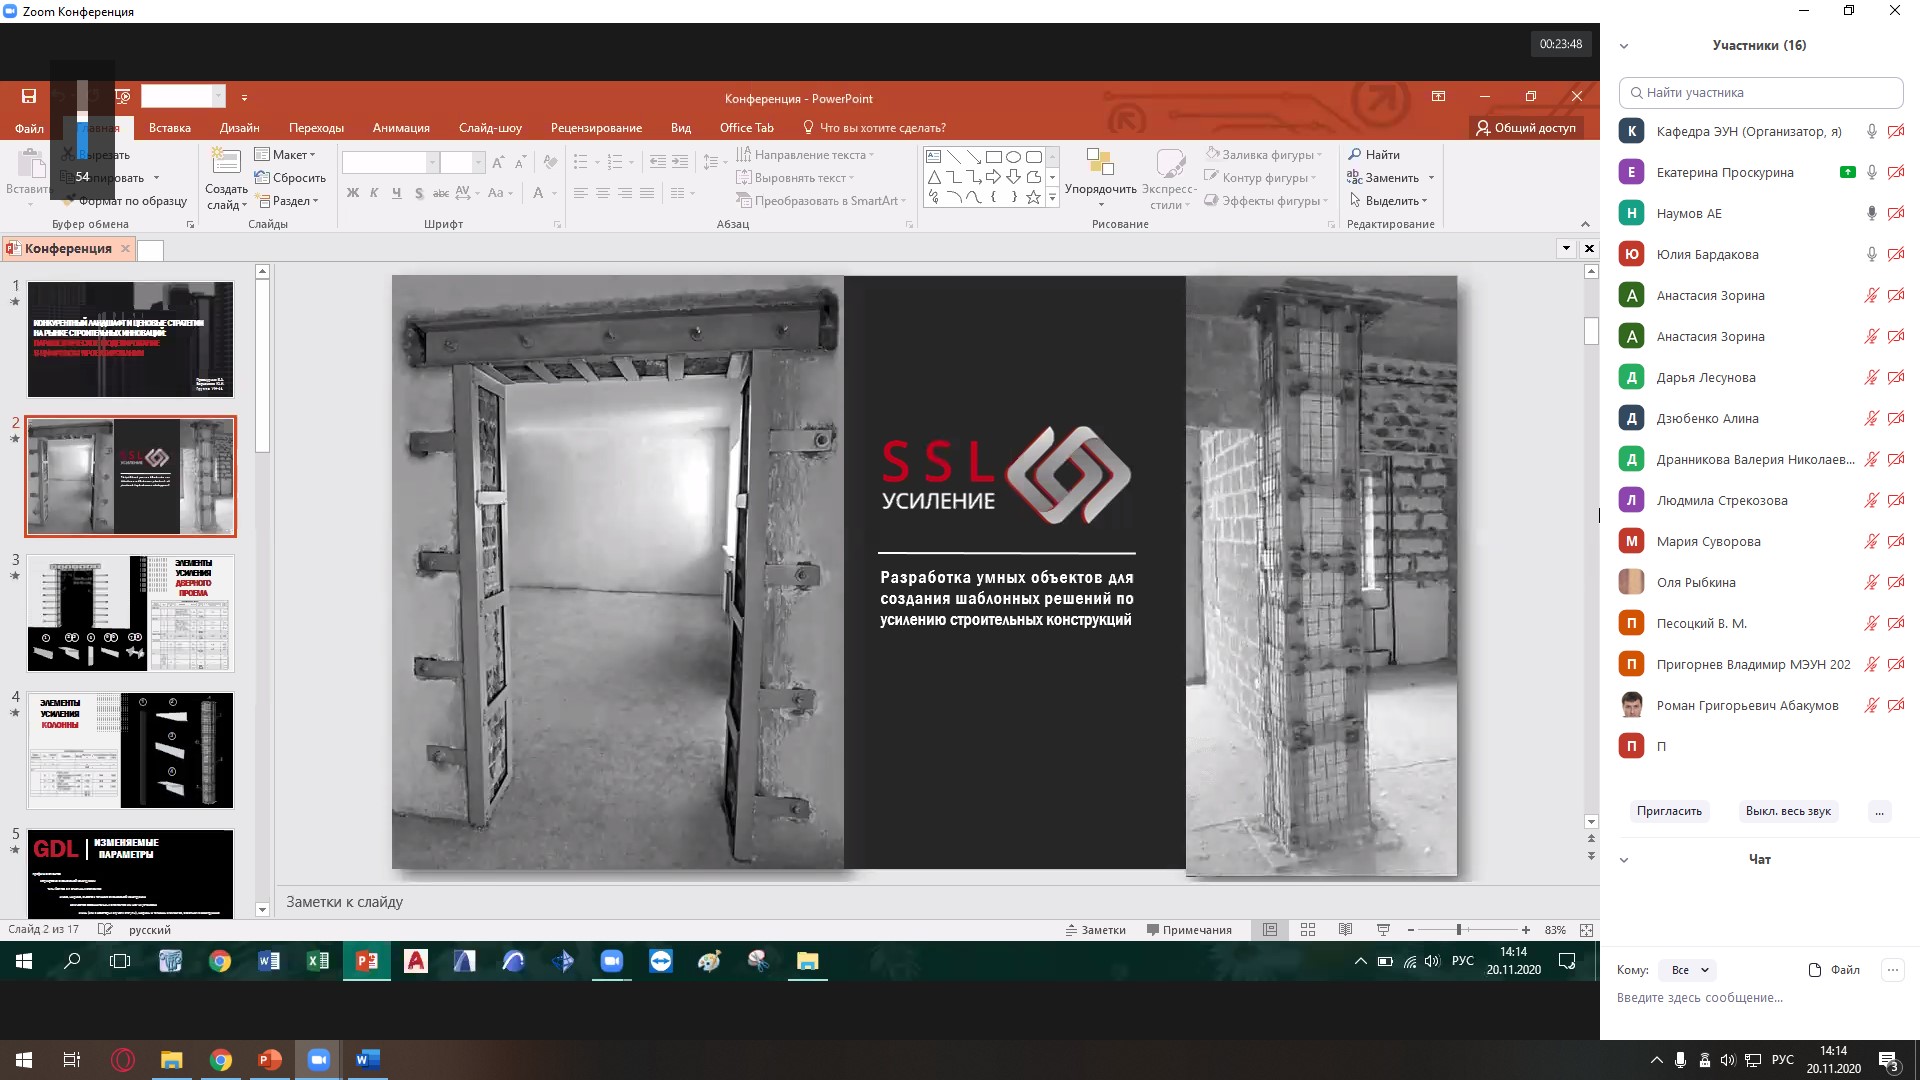Attach a file via chat Файл button
1920x1080 pixels.
[1834, 970]
